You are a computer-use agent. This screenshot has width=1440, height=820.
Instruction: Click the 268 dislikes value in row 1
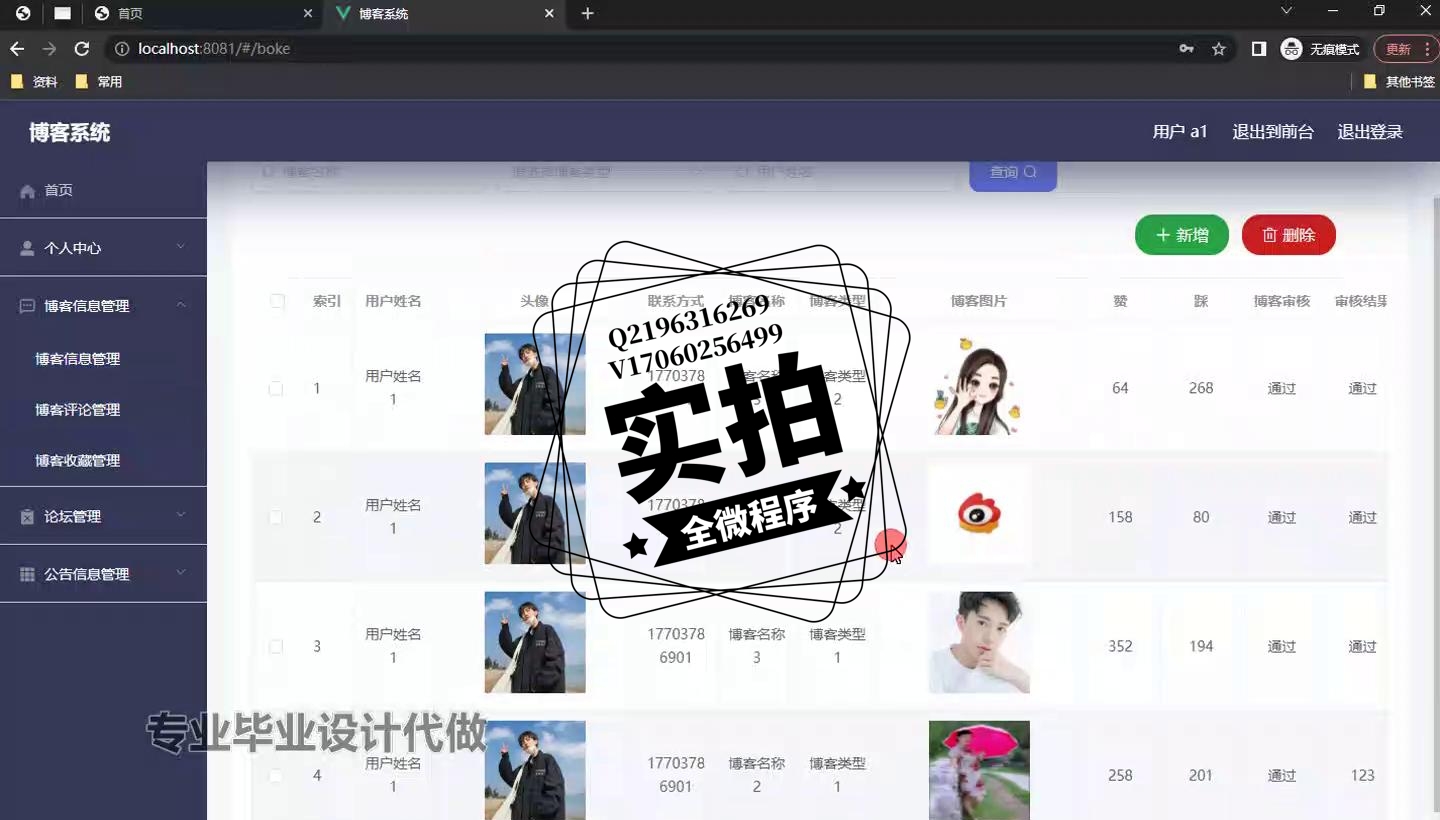[x=1201, y=388]
